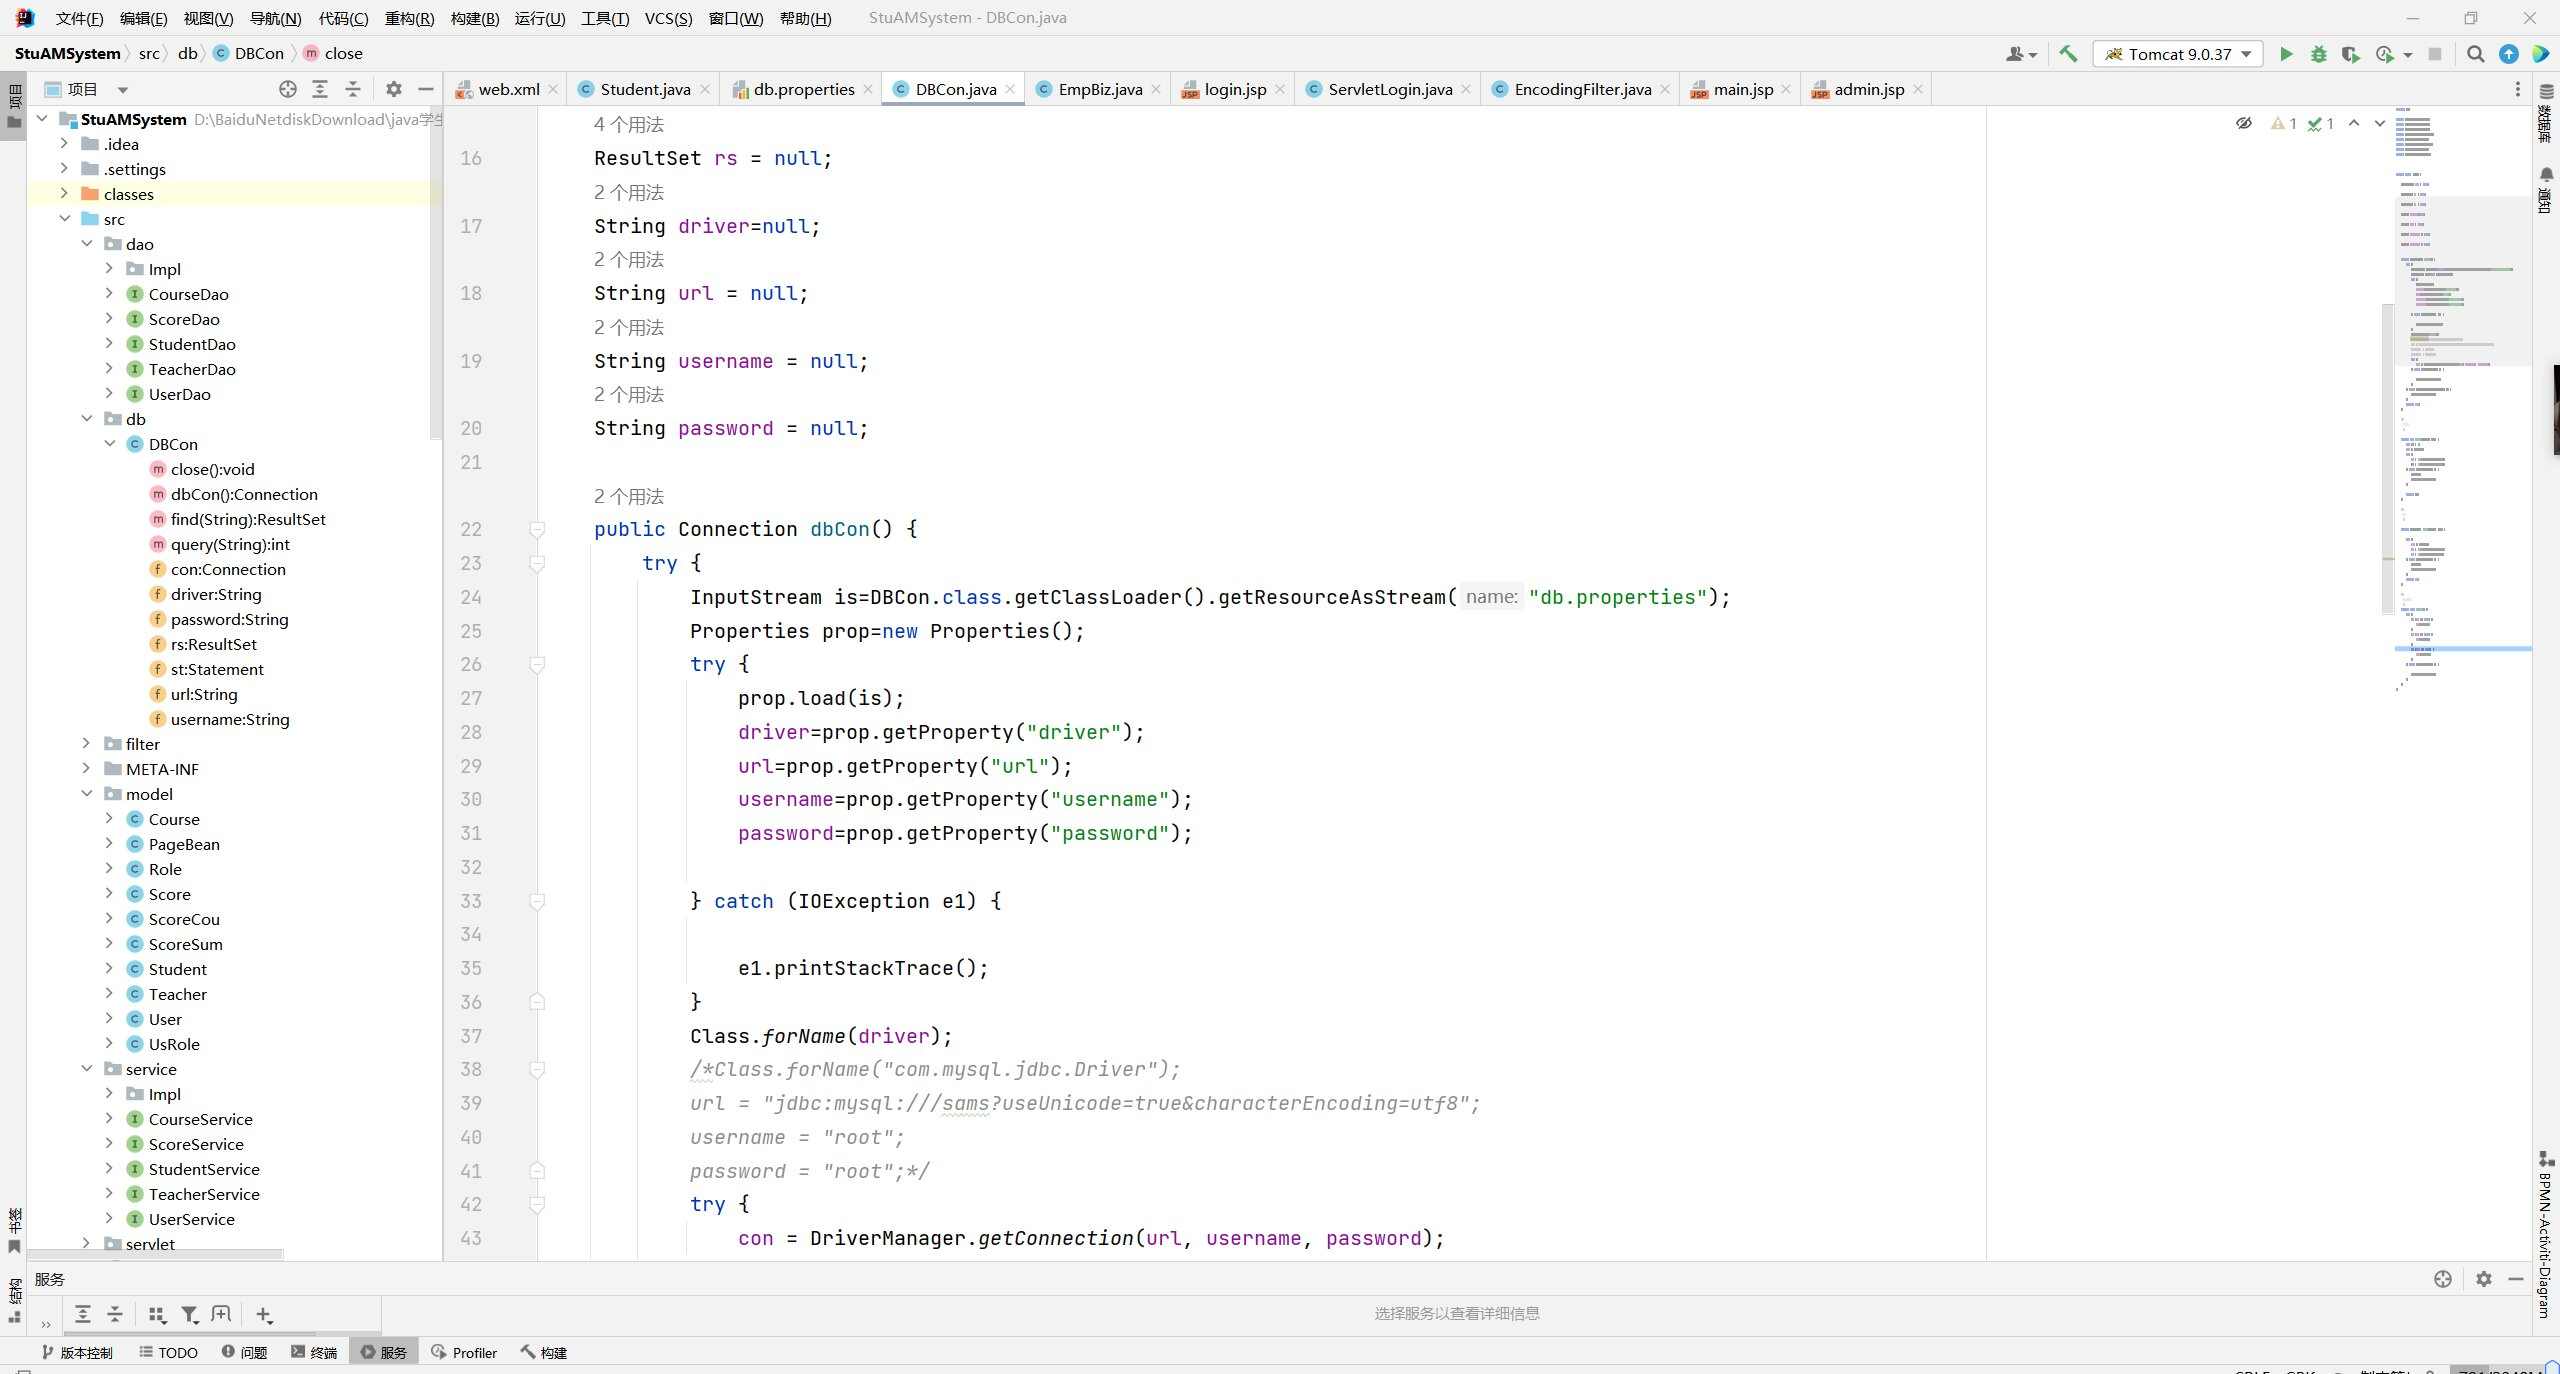Click the editor code minimap

[2462, 400]
